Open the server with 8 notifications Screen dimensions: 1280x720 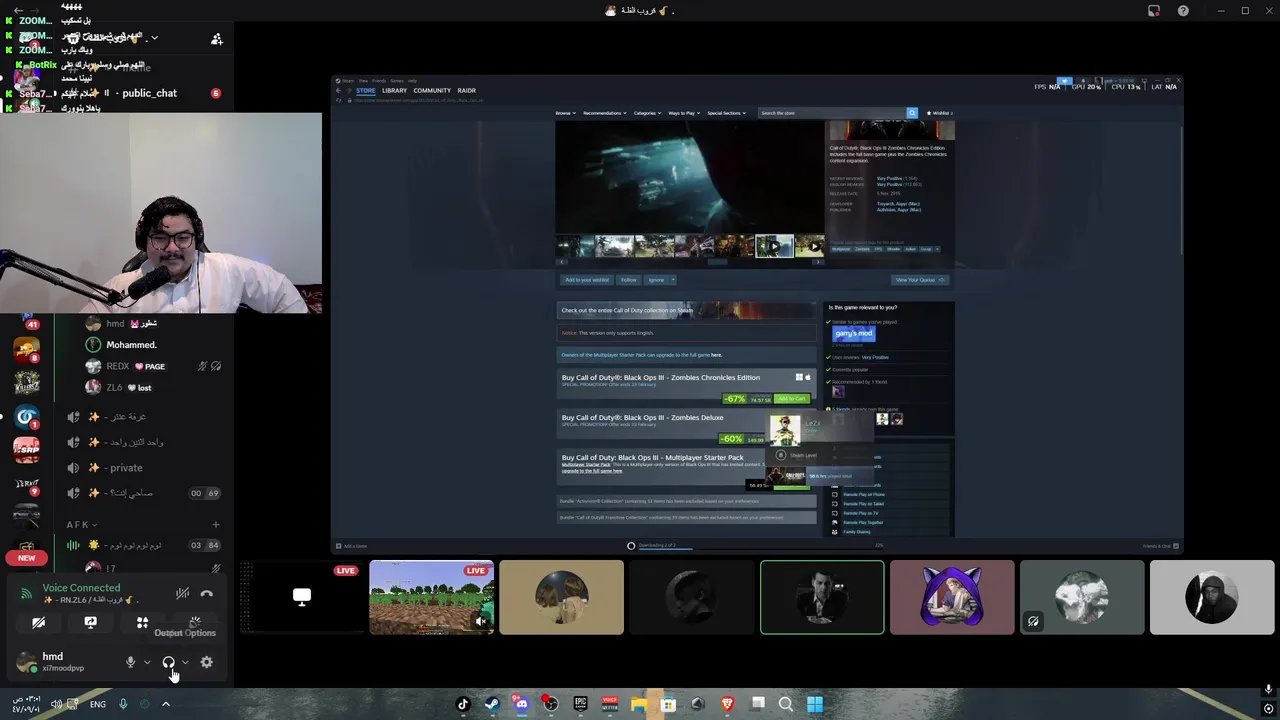tap(27, 350)
